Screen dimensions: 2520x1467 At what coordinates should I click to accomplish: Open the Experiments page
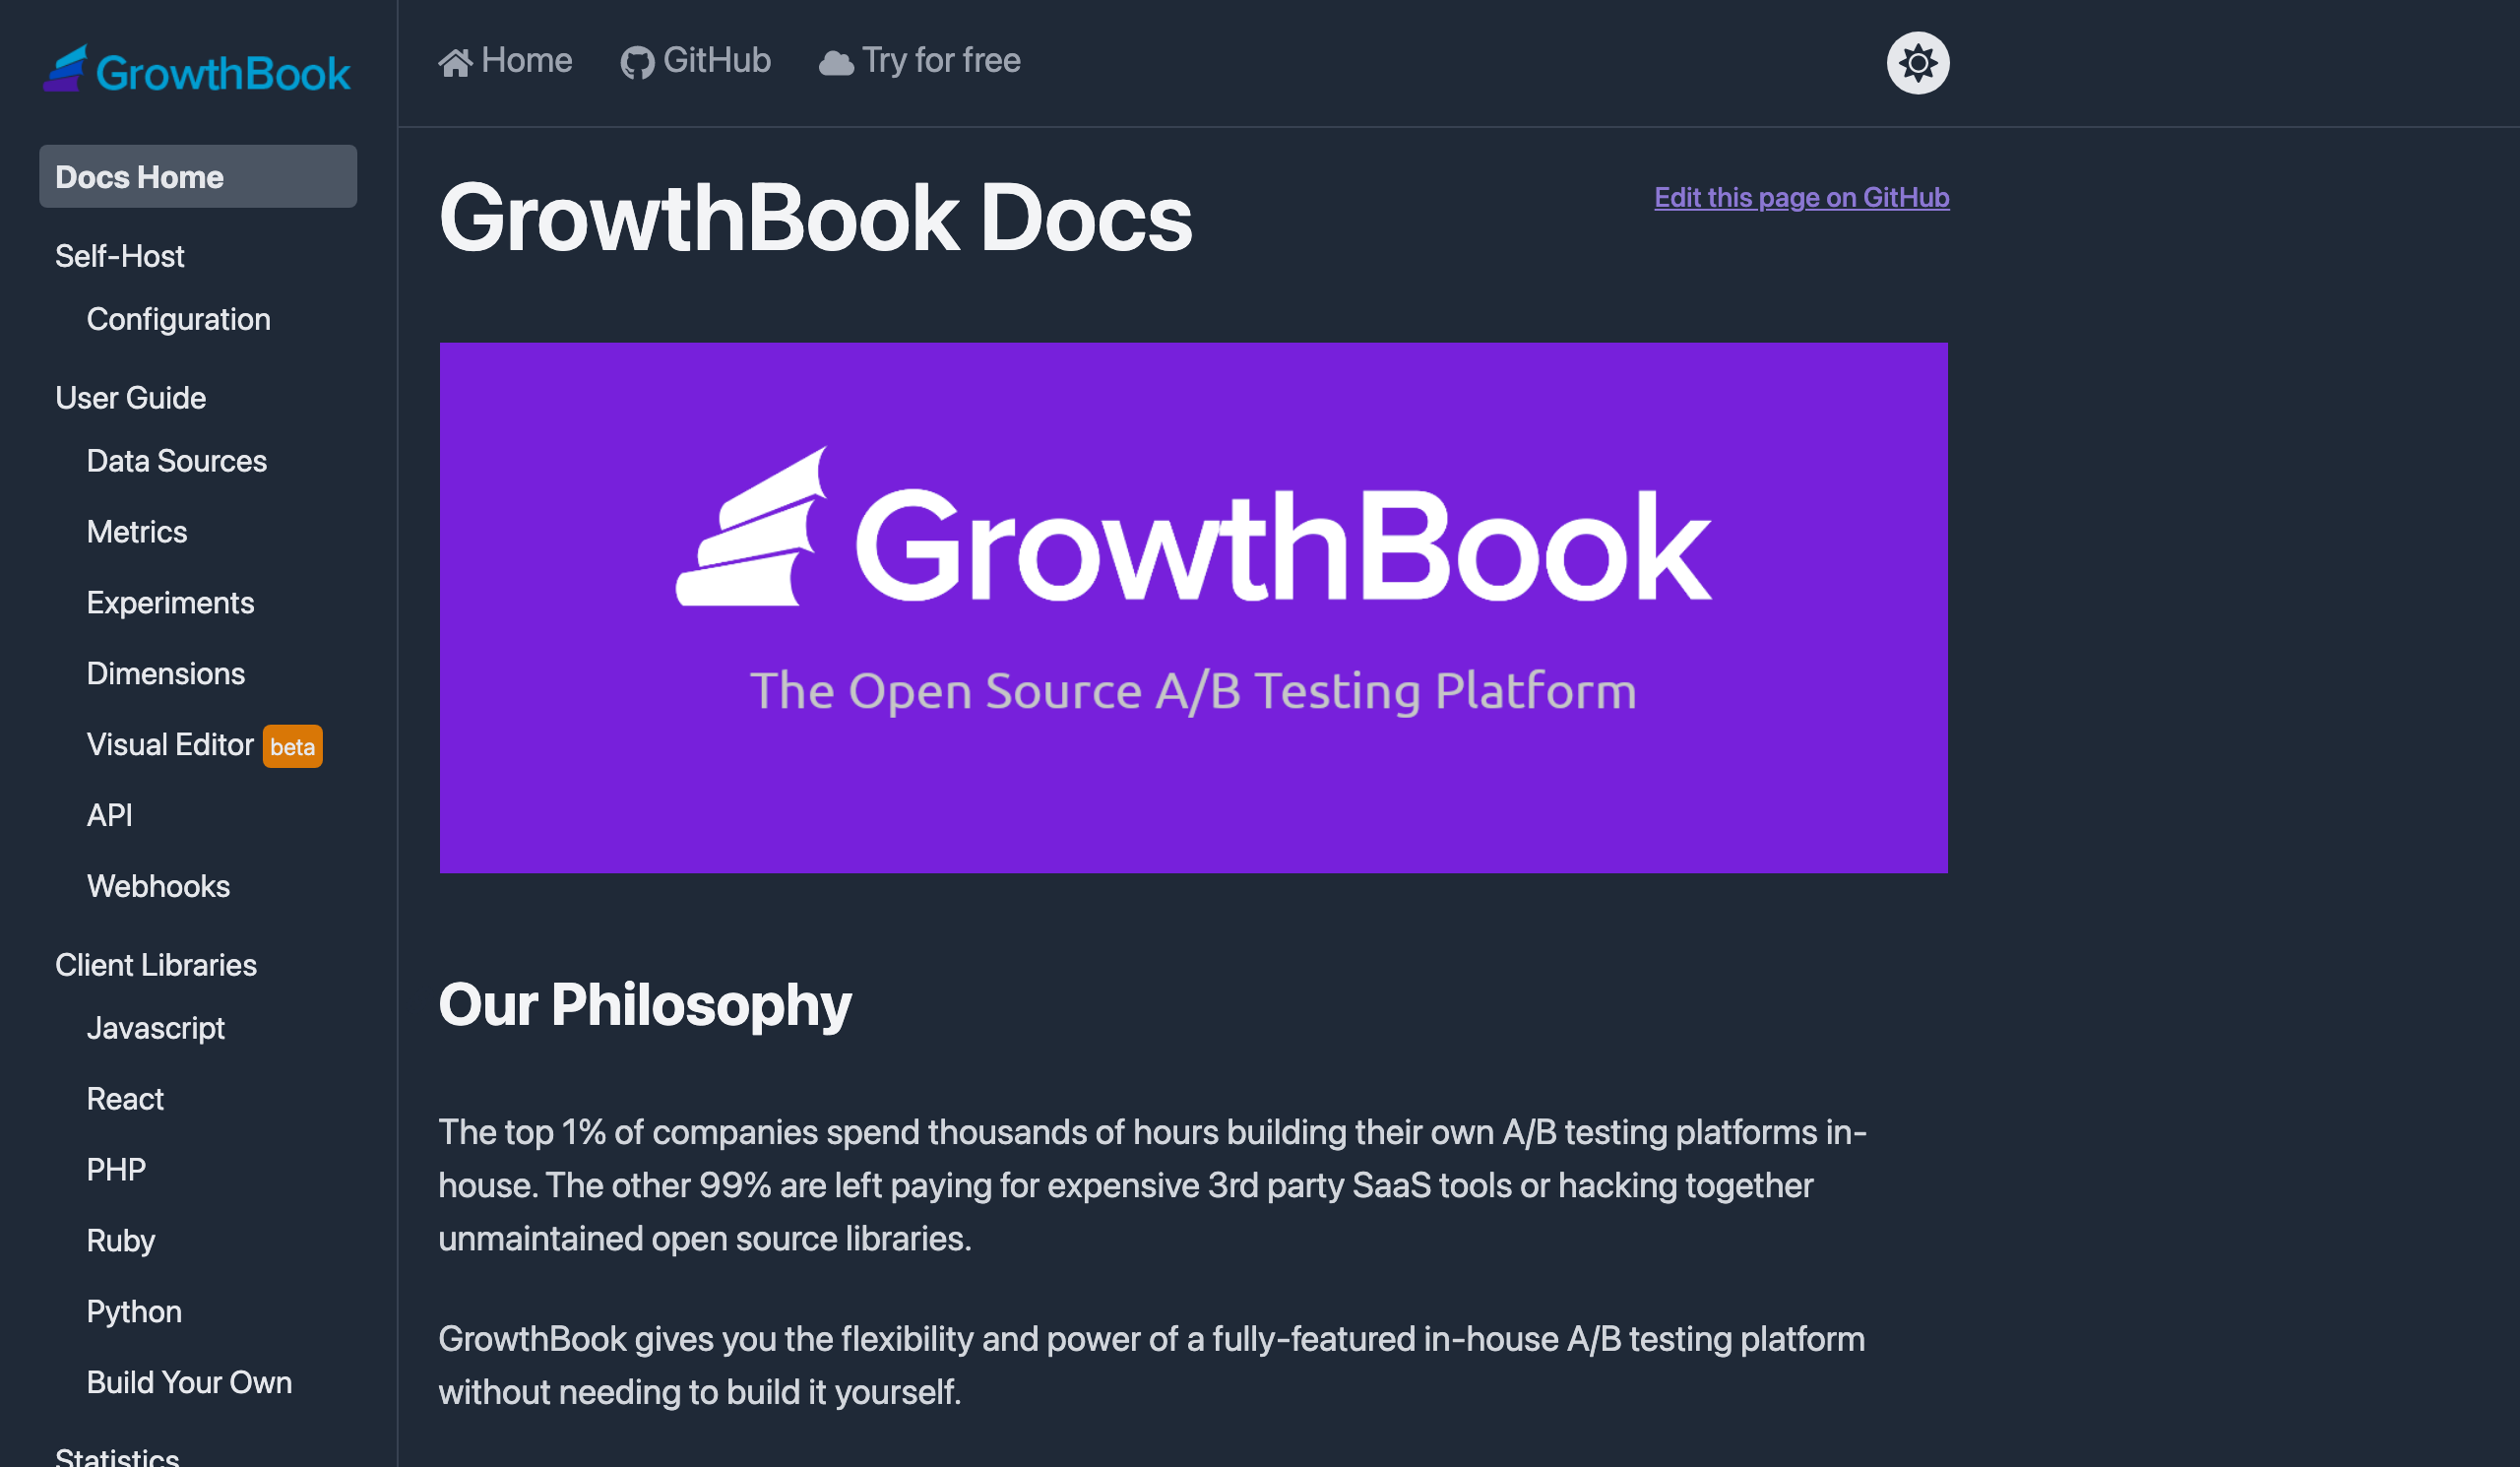(x=170, y=603)
